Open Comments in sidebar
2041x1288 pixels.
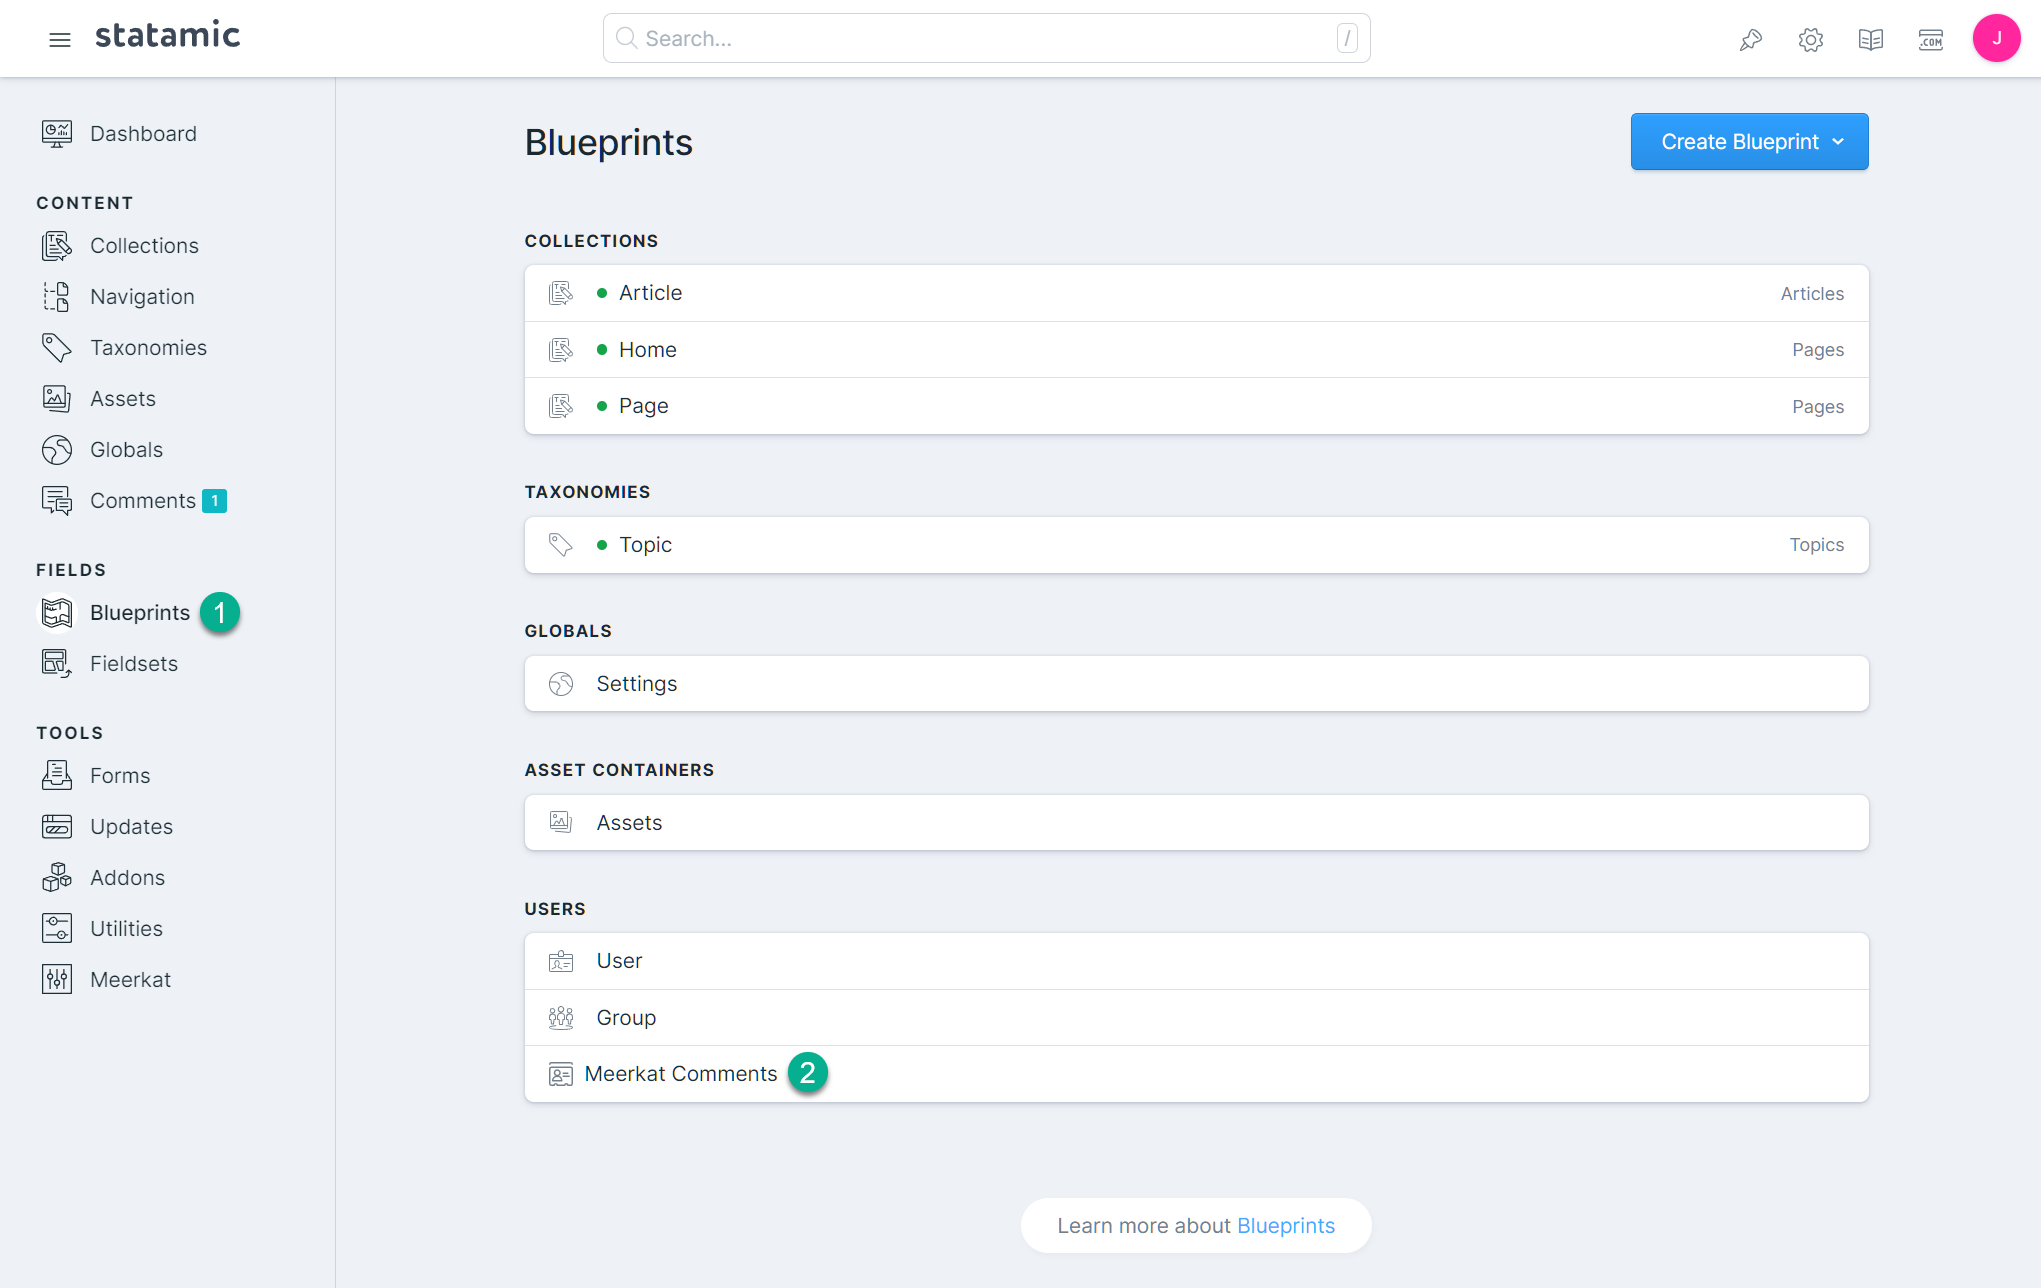click(143, 501)
